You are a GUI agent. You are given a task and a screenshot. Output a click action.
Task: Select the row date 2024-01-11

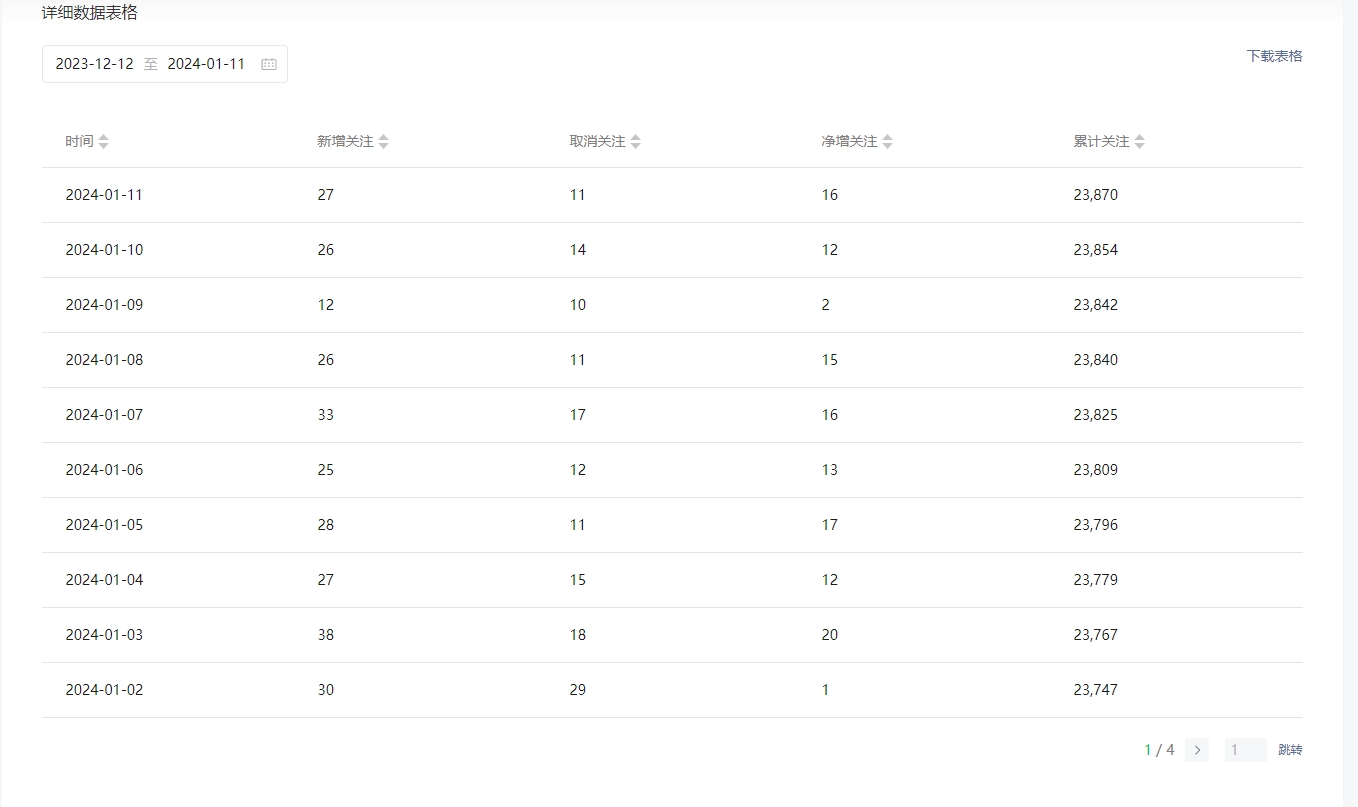pyautogui.click(x=104, y=195)
